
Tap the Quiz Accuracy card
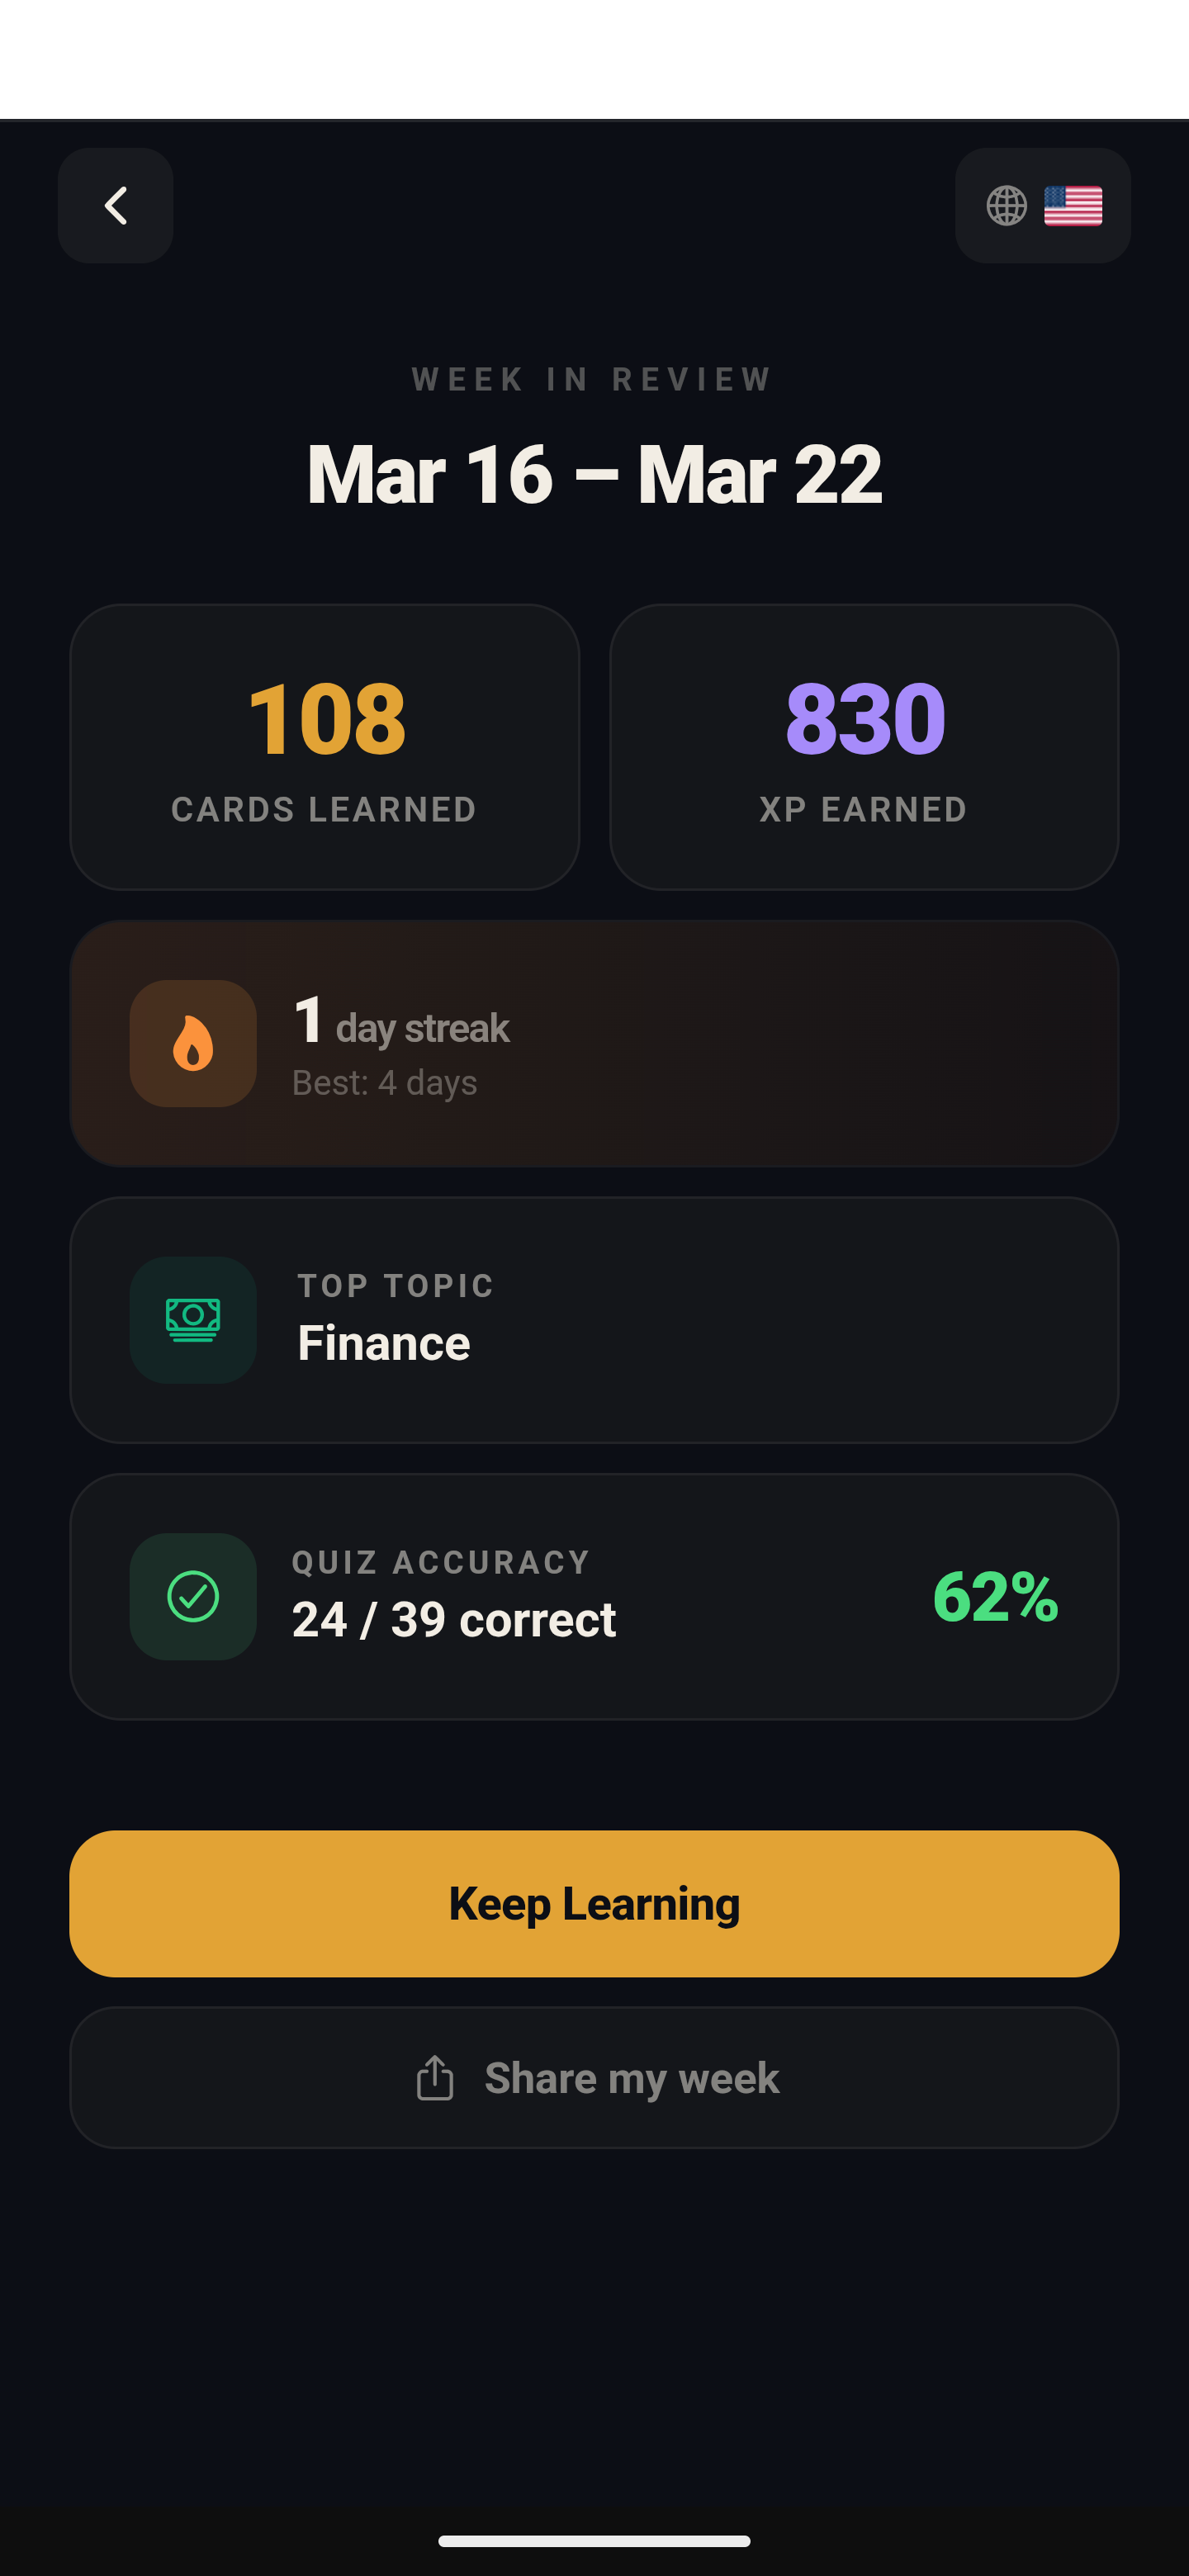594,1596
